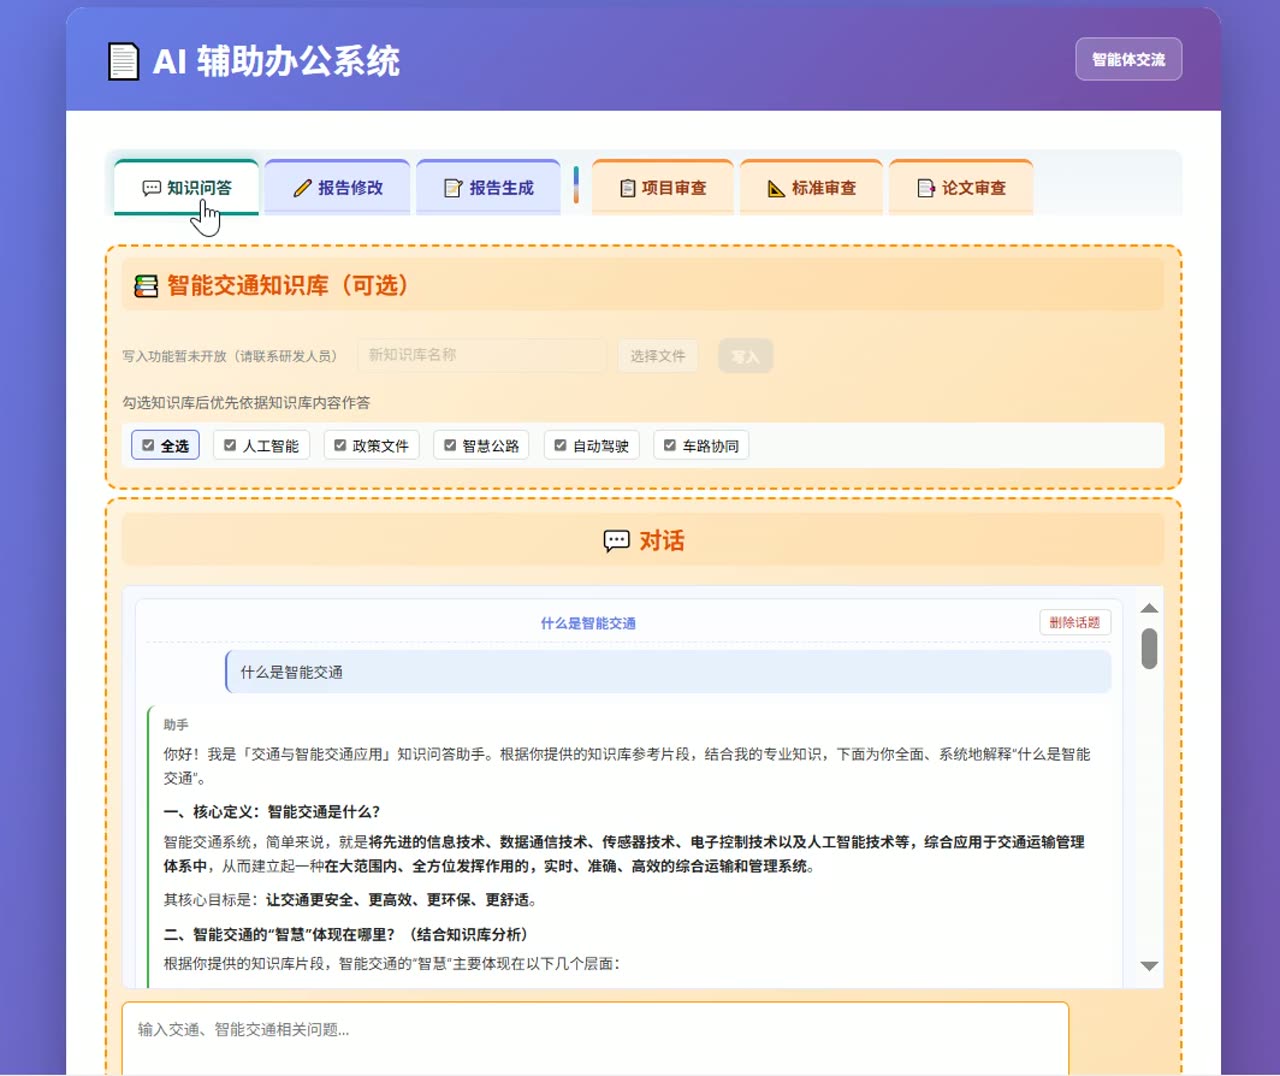Screen dimensions: 1280x1076
Task: Focus the question input box at bottom
Action: click(595, 1038)
